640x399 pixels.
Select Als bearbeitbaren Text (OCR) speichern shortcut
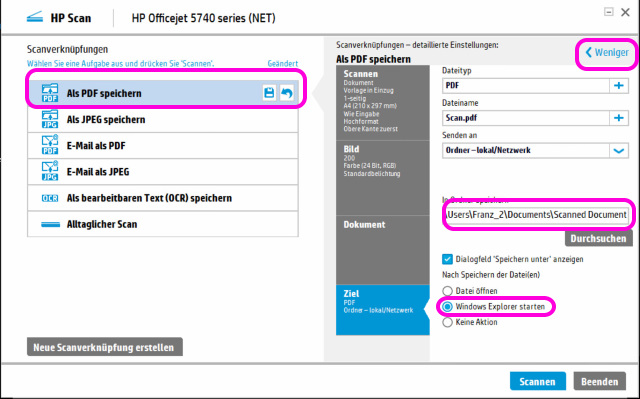pyautogui.click(x=163, y=198)
